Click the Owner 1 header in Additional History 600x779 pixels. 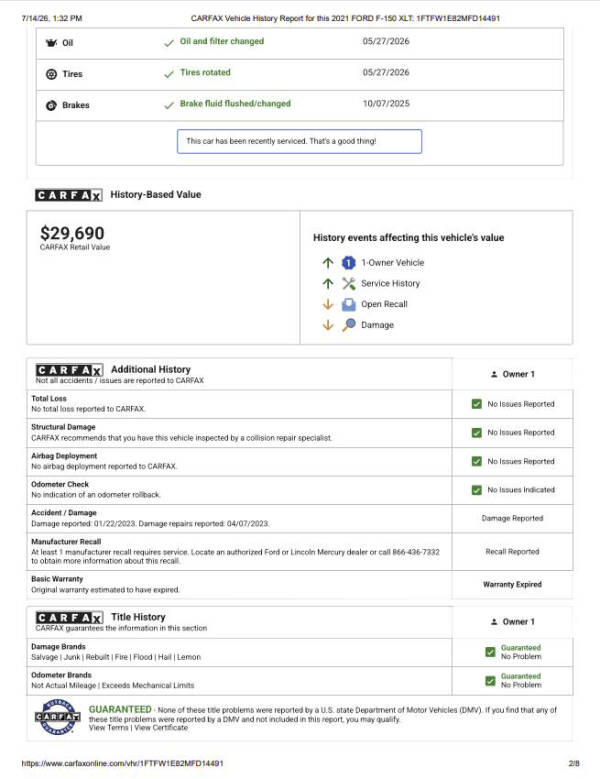513,374
